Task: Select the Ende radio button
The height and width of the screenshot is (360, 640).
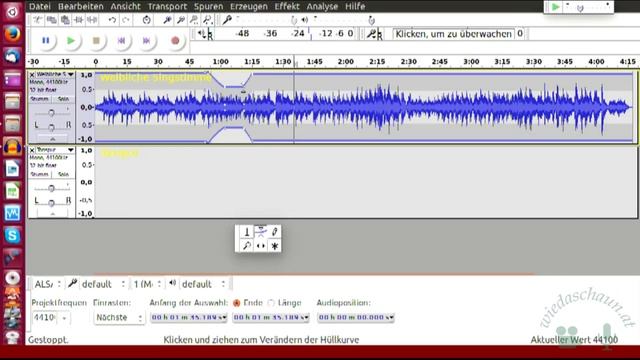Action: pos(236,303)
